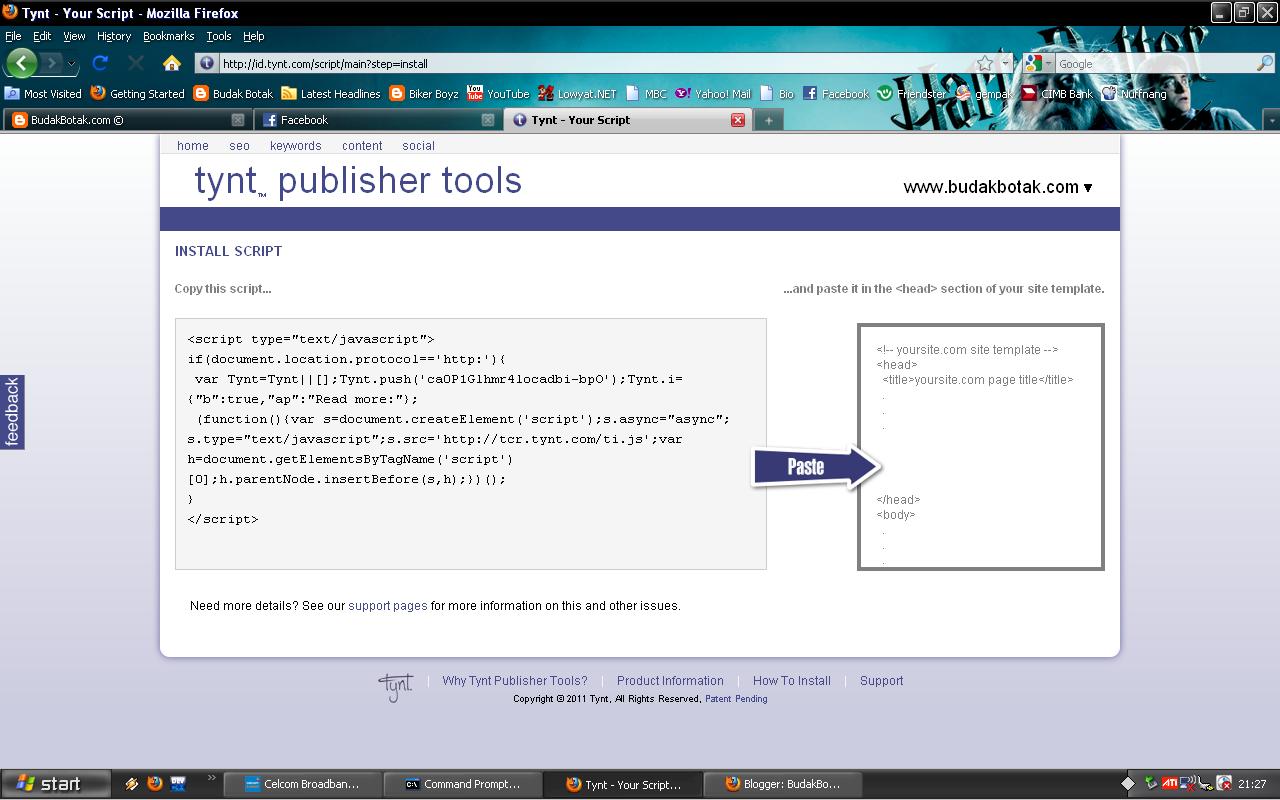Open the Bookmarks menu
Viewport: 1280px width, 800px height.
click(x=168, y=36)
